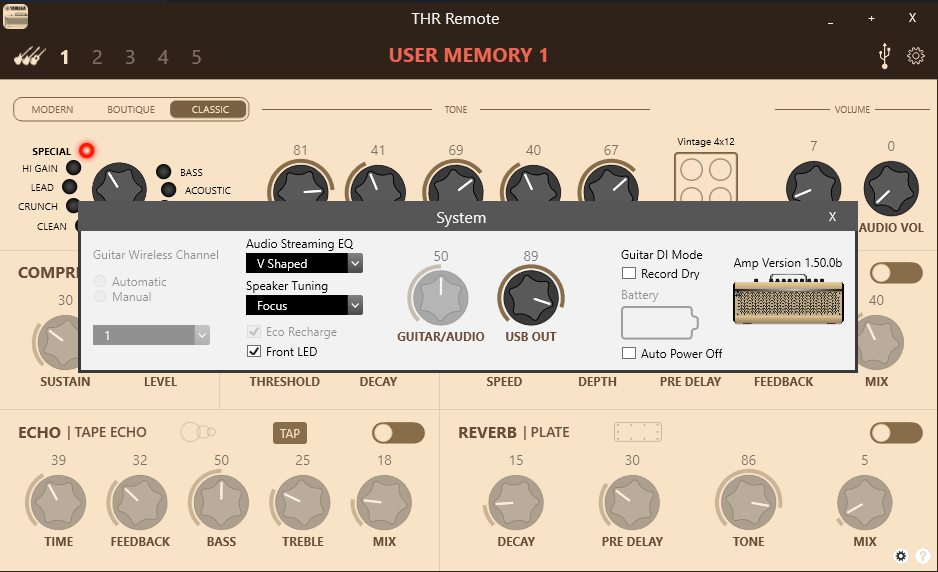Select the ACOUSTIC amp type
Viewport: 938px width, 572px height.
tap(169, 190)
